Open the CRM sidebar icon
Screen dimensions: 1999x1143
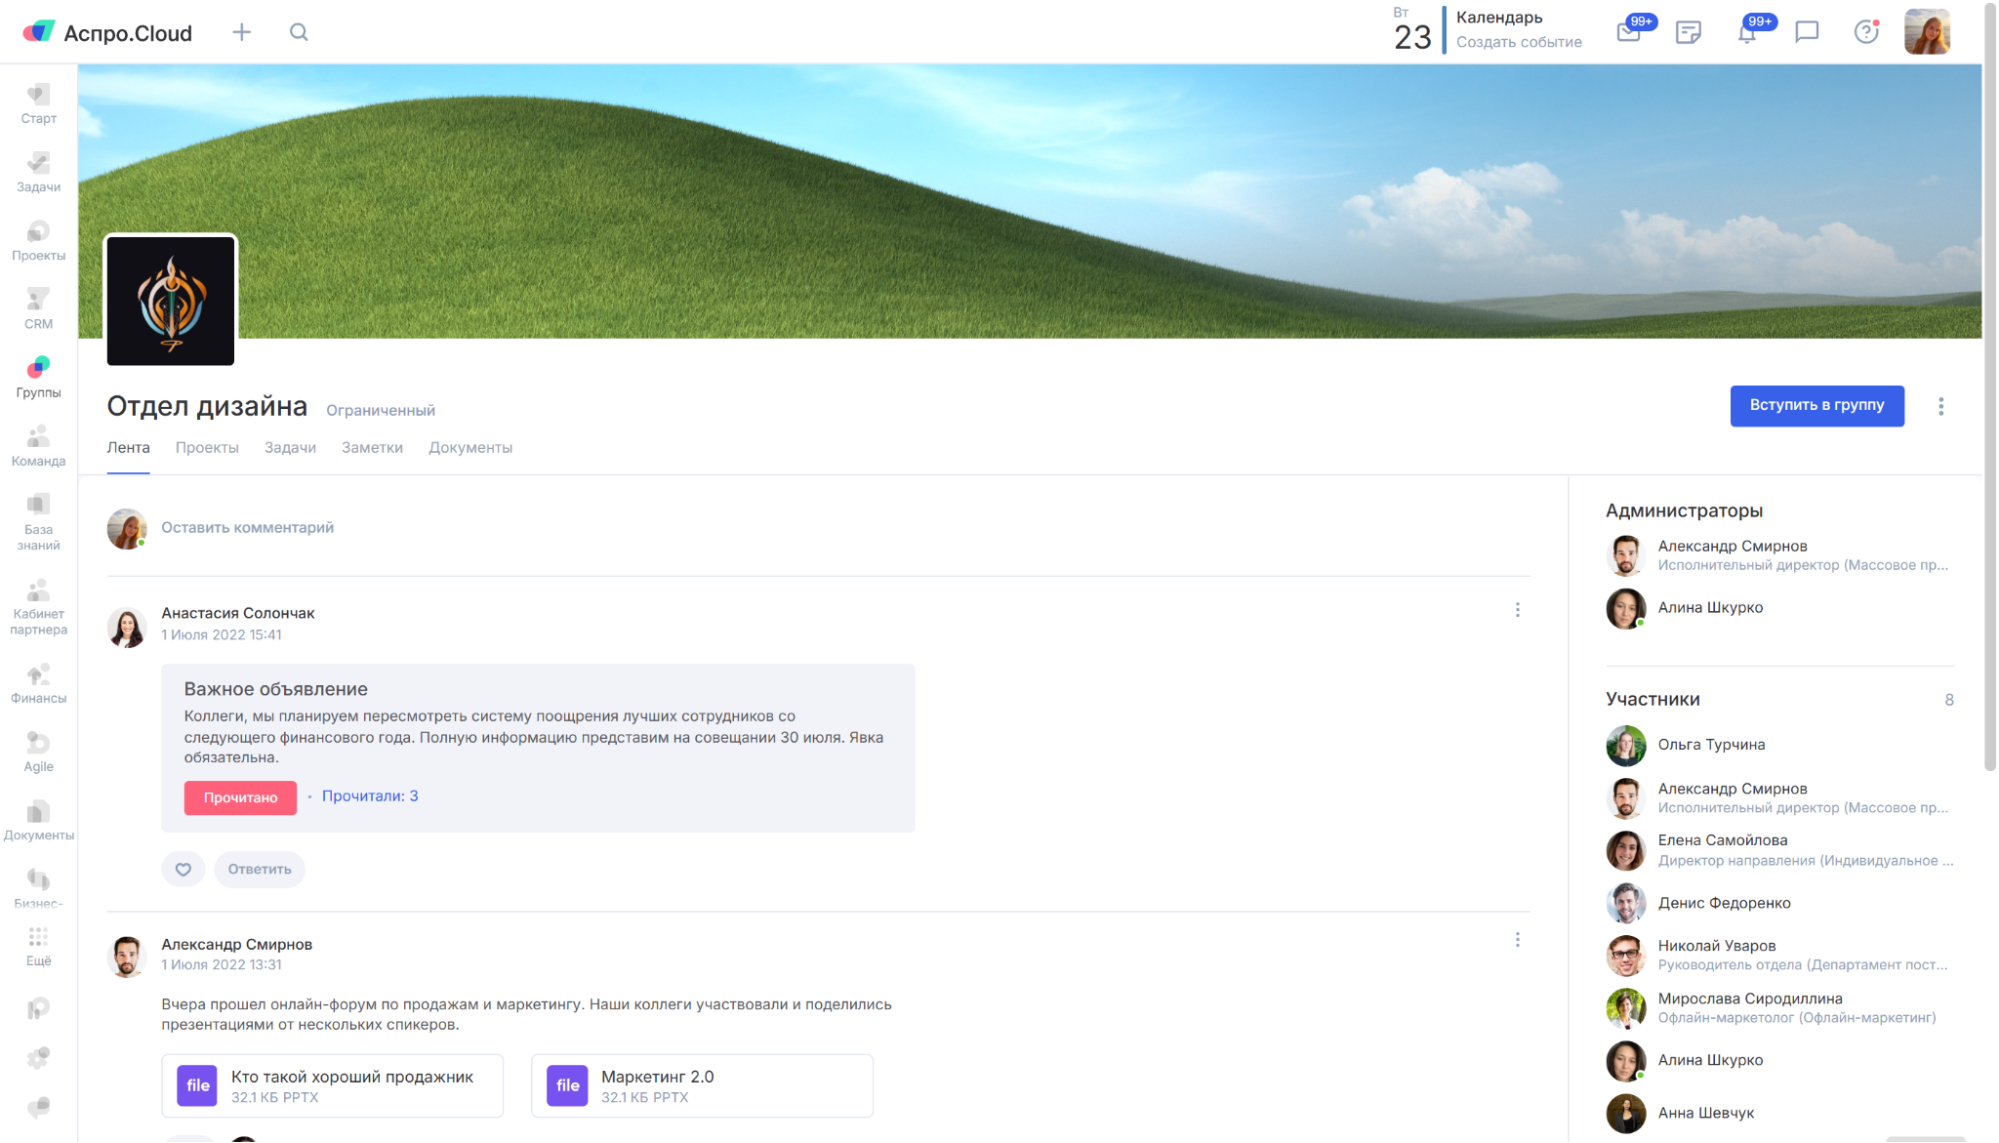coord(38,309)
